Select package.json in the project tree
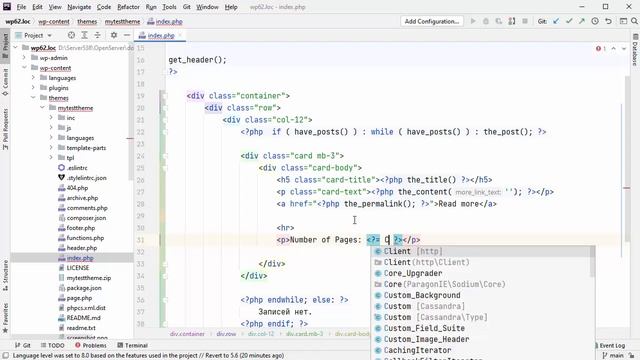The image size is (640, 360). point(84,288)
